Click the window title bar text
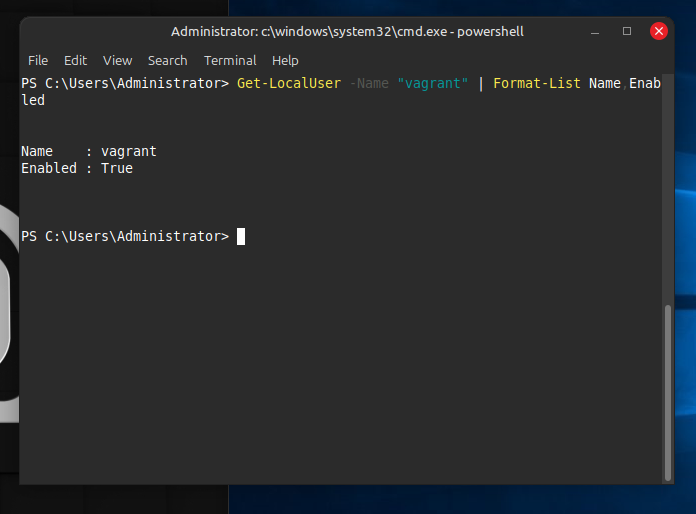This screenshot has height=514, width=696. (347, 31)
